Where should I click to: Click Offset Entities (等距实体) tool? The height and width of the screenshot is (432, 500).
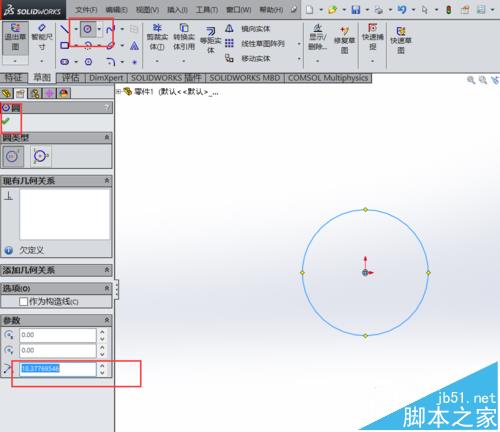(x=211, y=41)
